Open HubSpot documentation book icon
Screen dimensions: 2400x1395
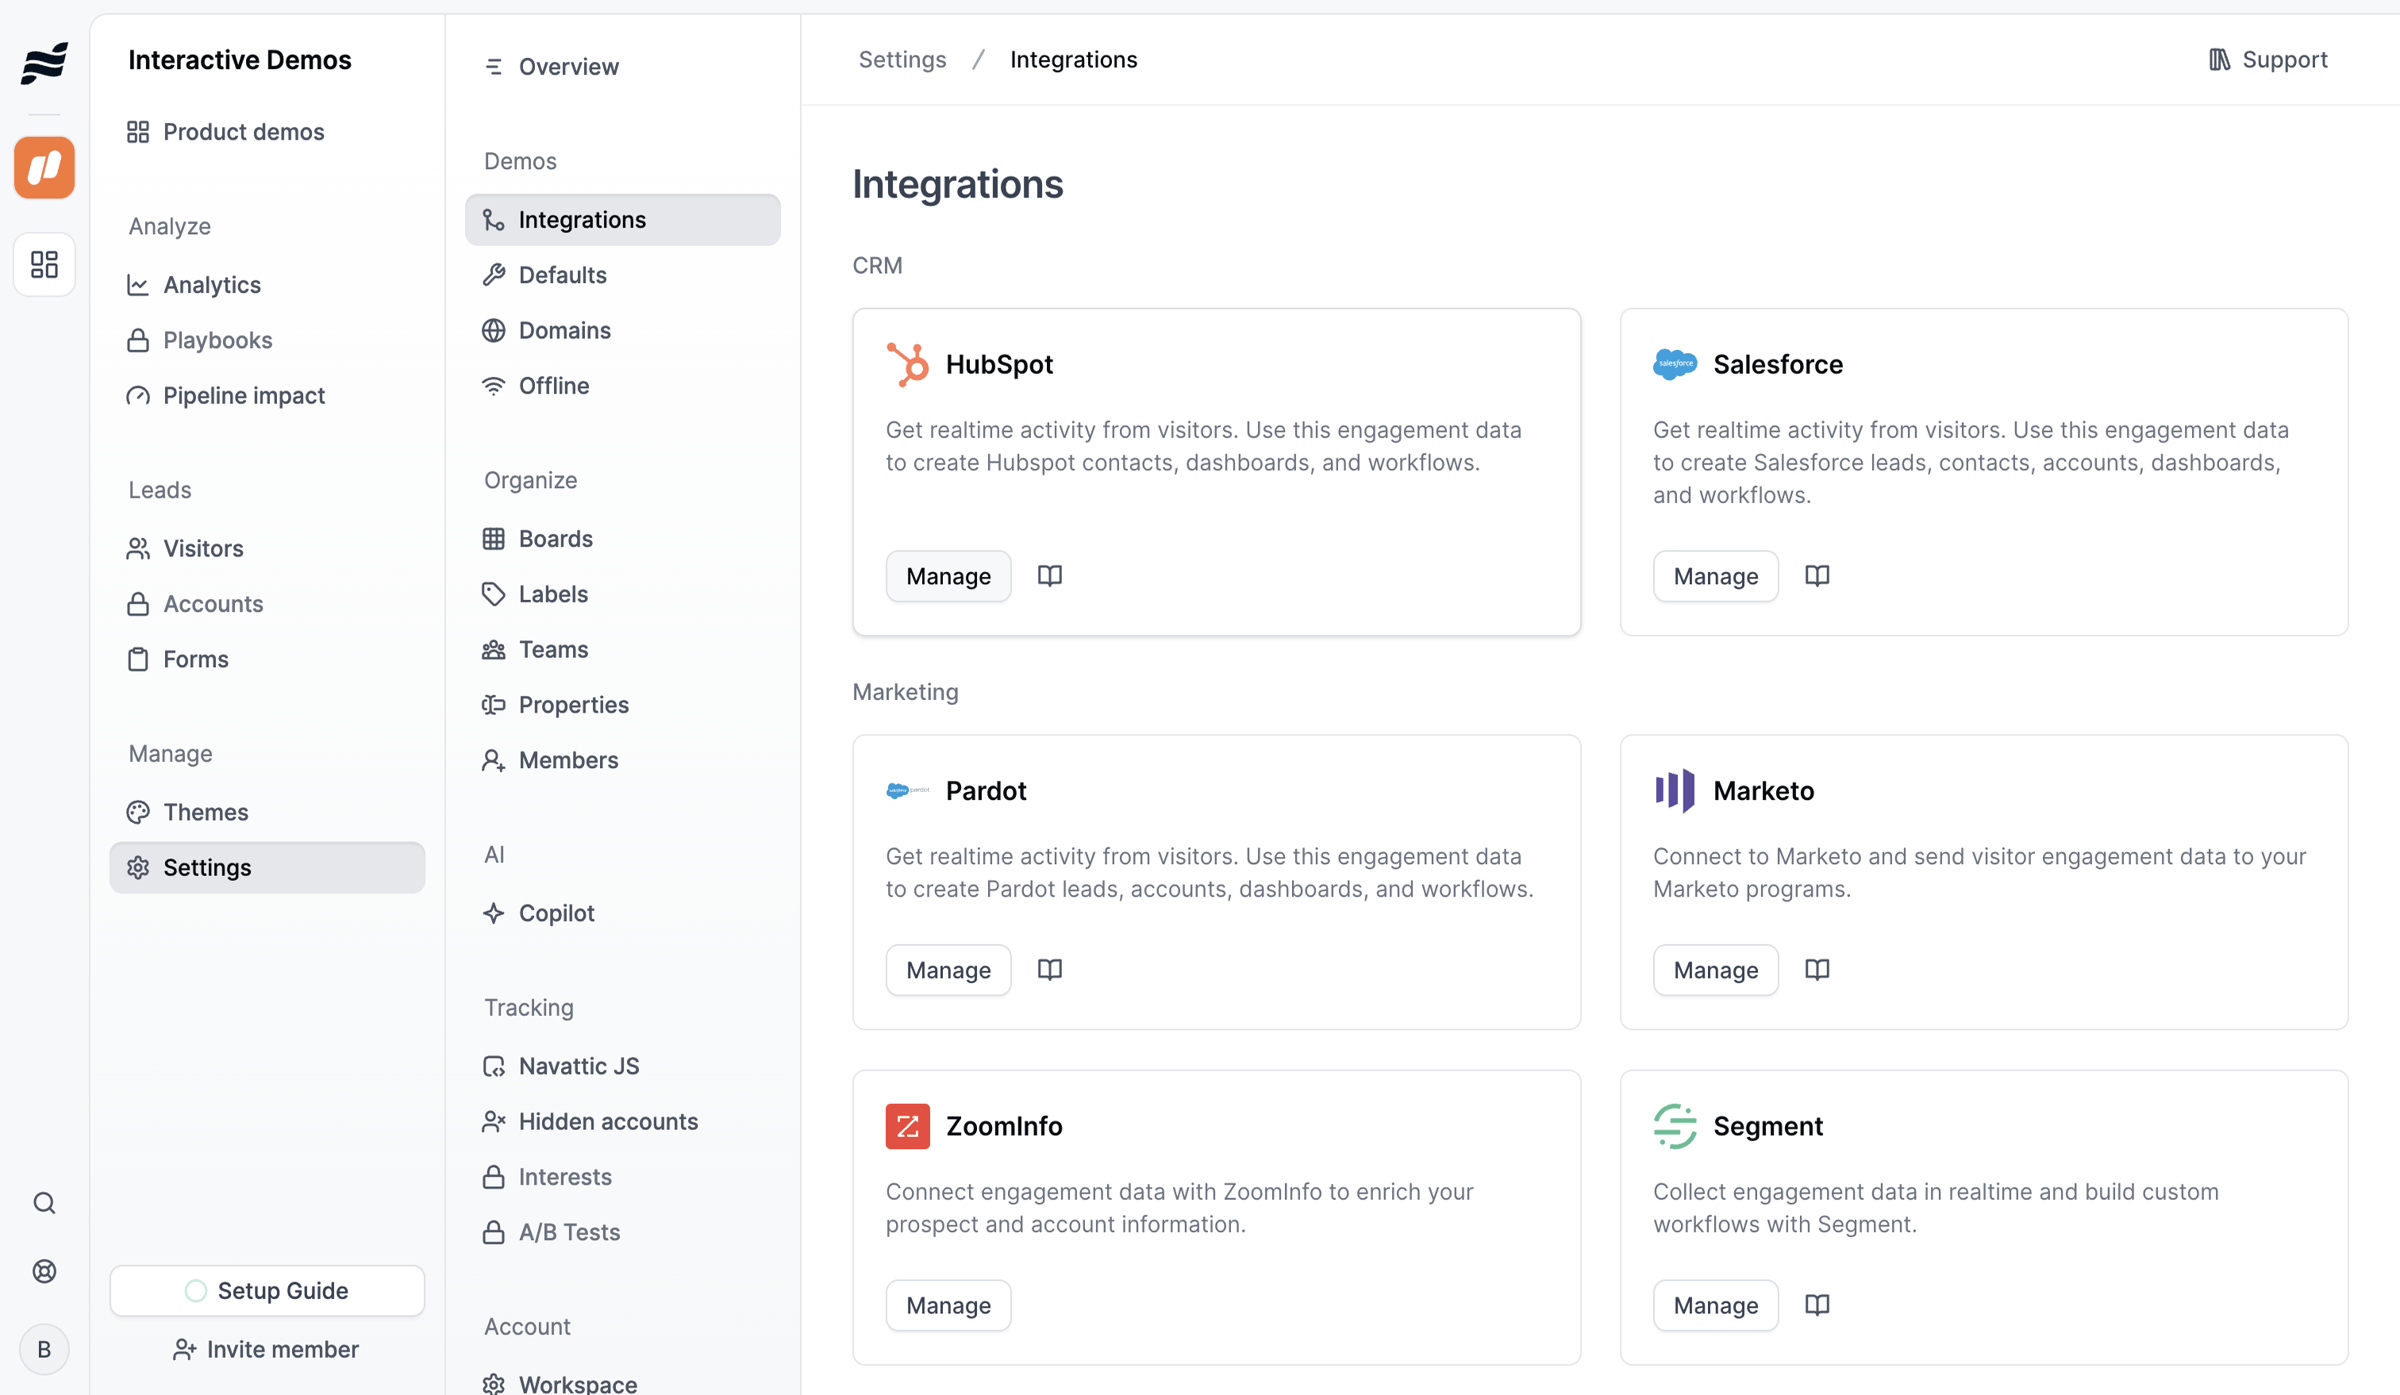point(1050,576)
